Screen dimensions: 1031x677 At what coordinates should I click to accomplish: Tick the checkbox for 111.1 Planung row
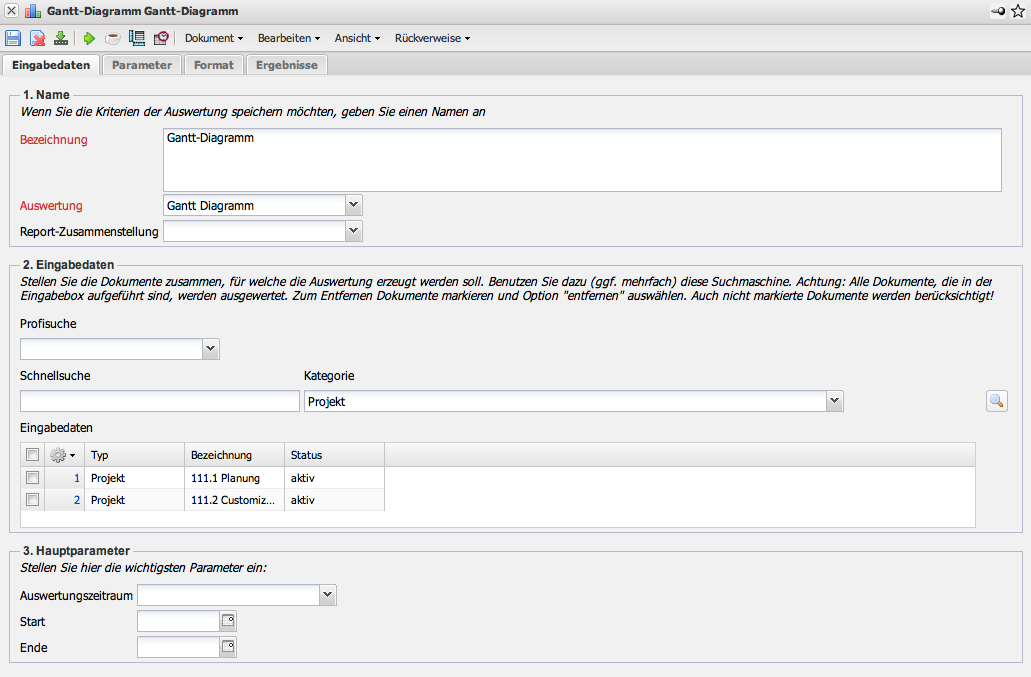[x=33, y=478]
